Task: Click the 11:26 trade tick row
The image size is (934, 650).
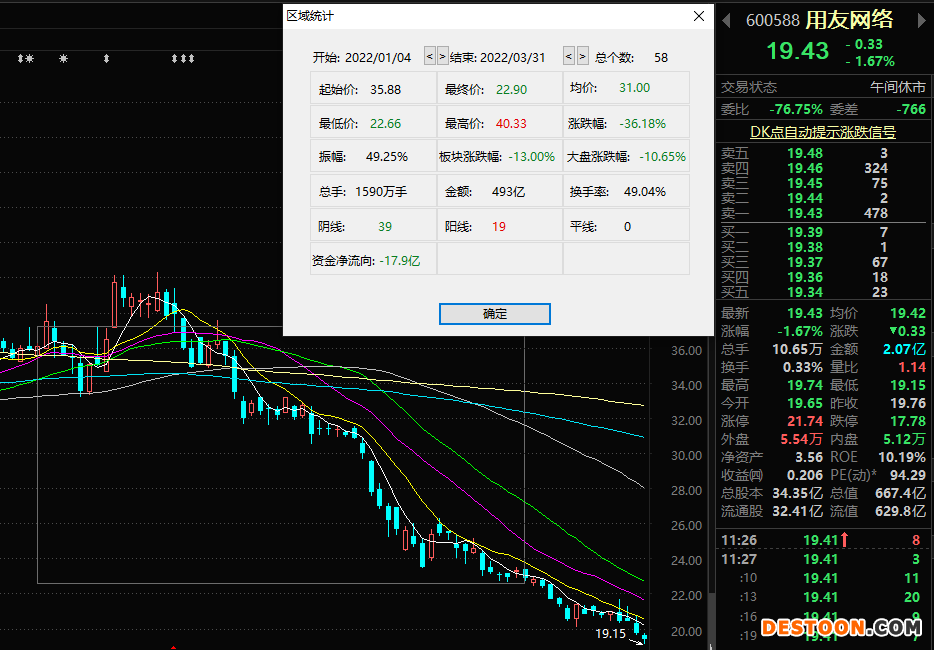Action: (823, 540)
